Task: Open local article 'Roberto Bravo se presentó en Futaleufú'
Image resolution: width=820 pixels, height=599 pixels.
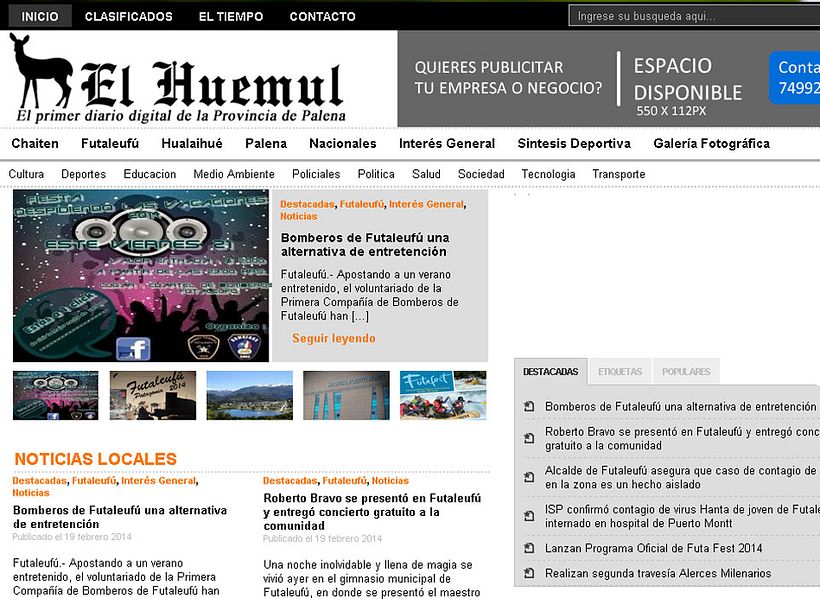Action: coord(372,512)
